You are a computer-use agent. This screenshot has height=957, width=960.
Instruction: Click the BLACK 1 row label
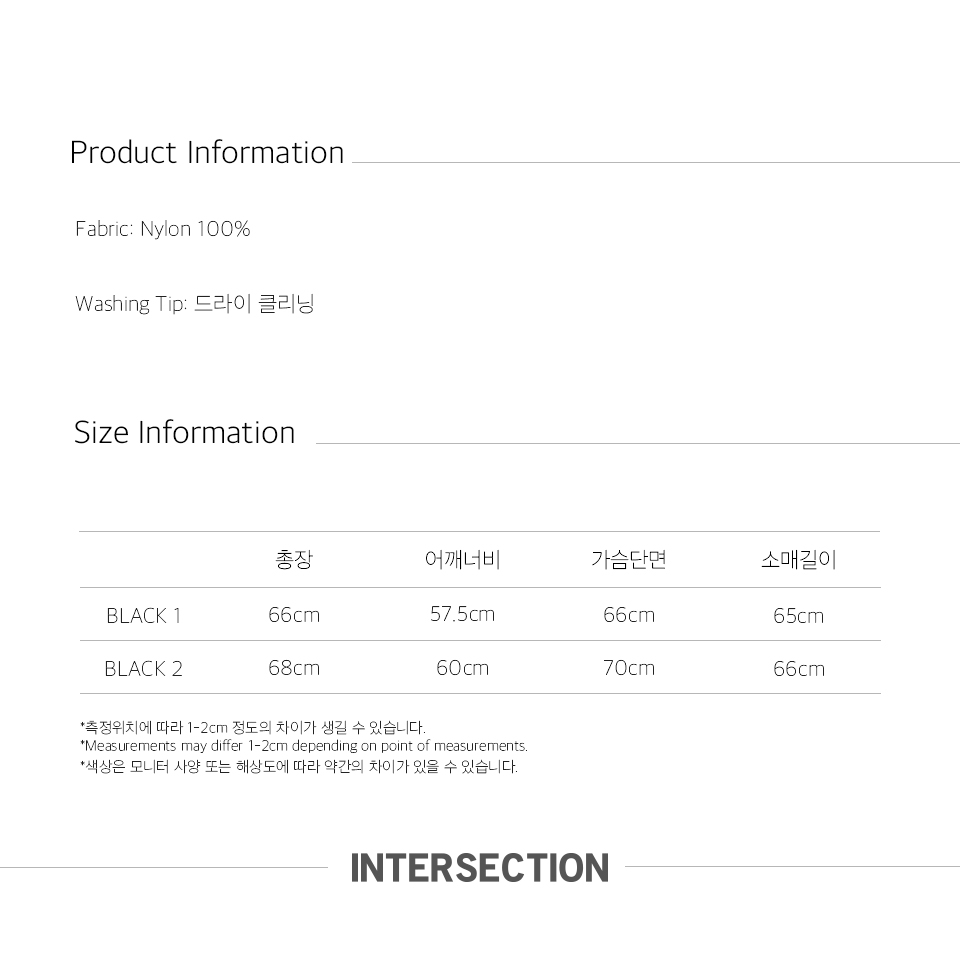(144, 616)
